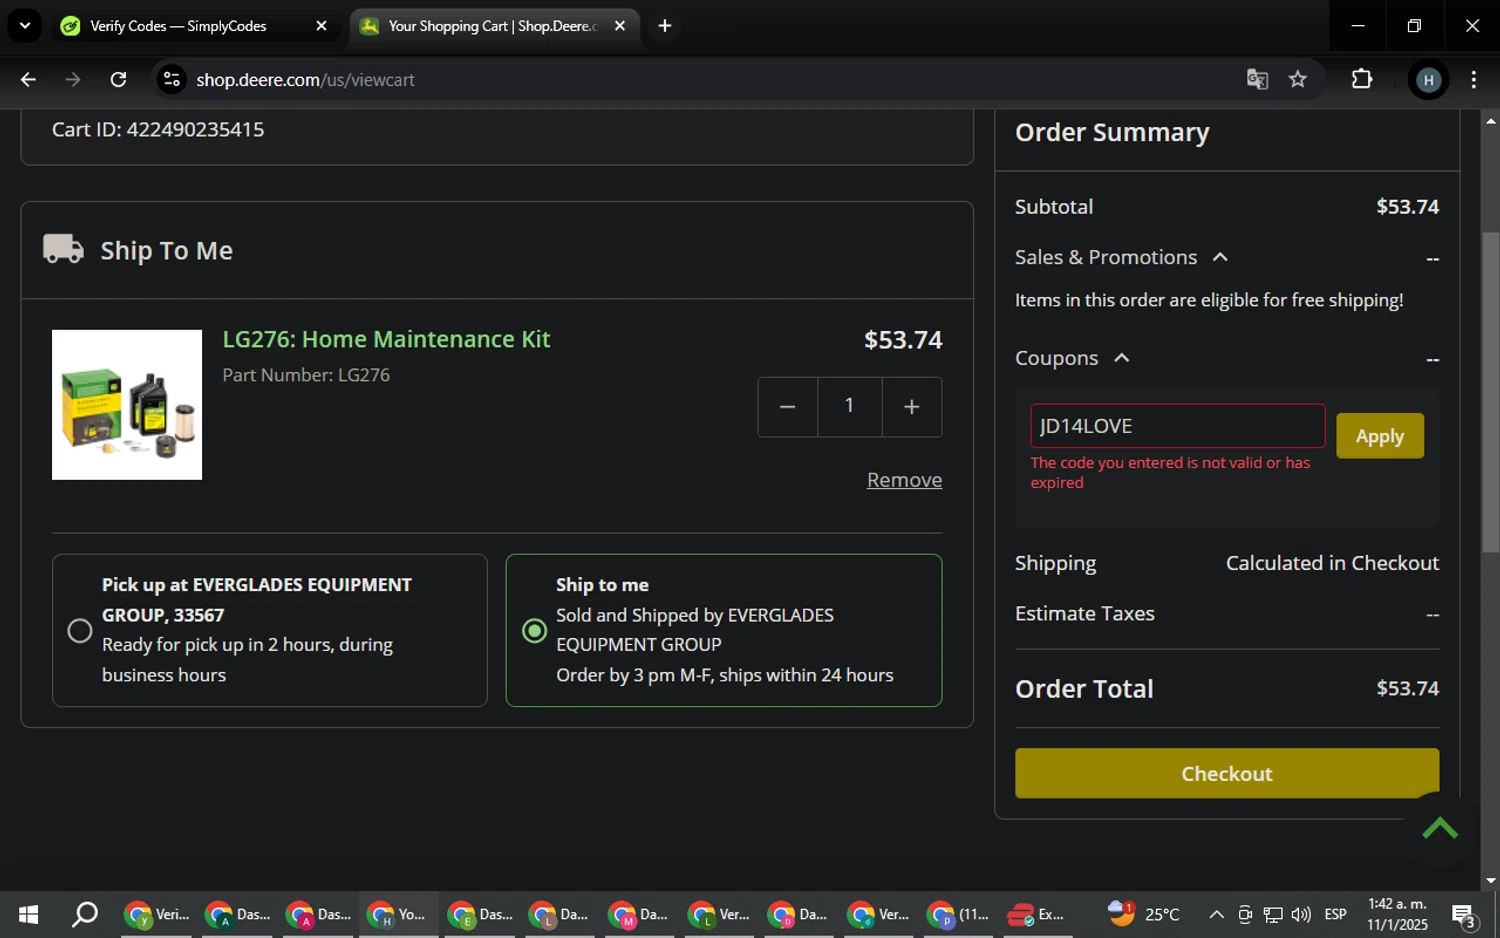
Task: Open the network status tray icon
Action: (x=1273, y=914)
